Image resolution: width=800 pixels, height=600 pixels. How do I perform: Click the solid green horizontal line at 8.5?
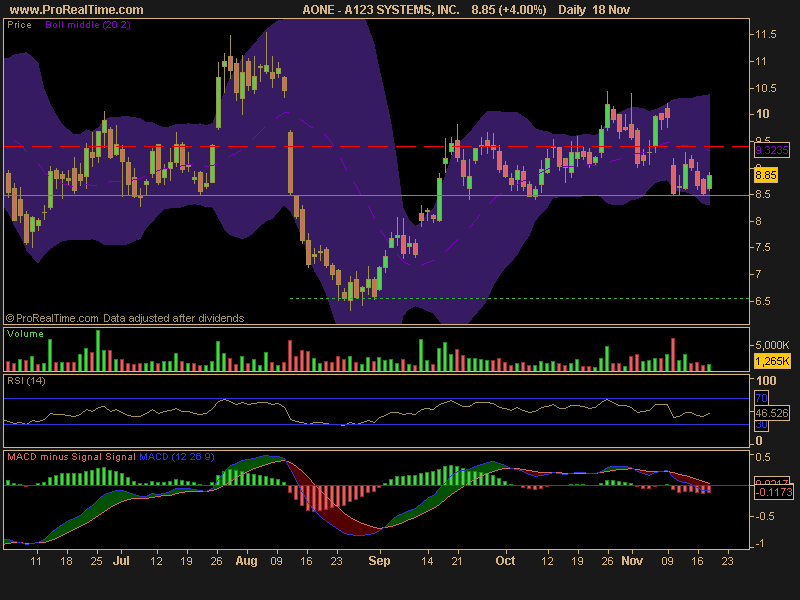coord(377,195)
